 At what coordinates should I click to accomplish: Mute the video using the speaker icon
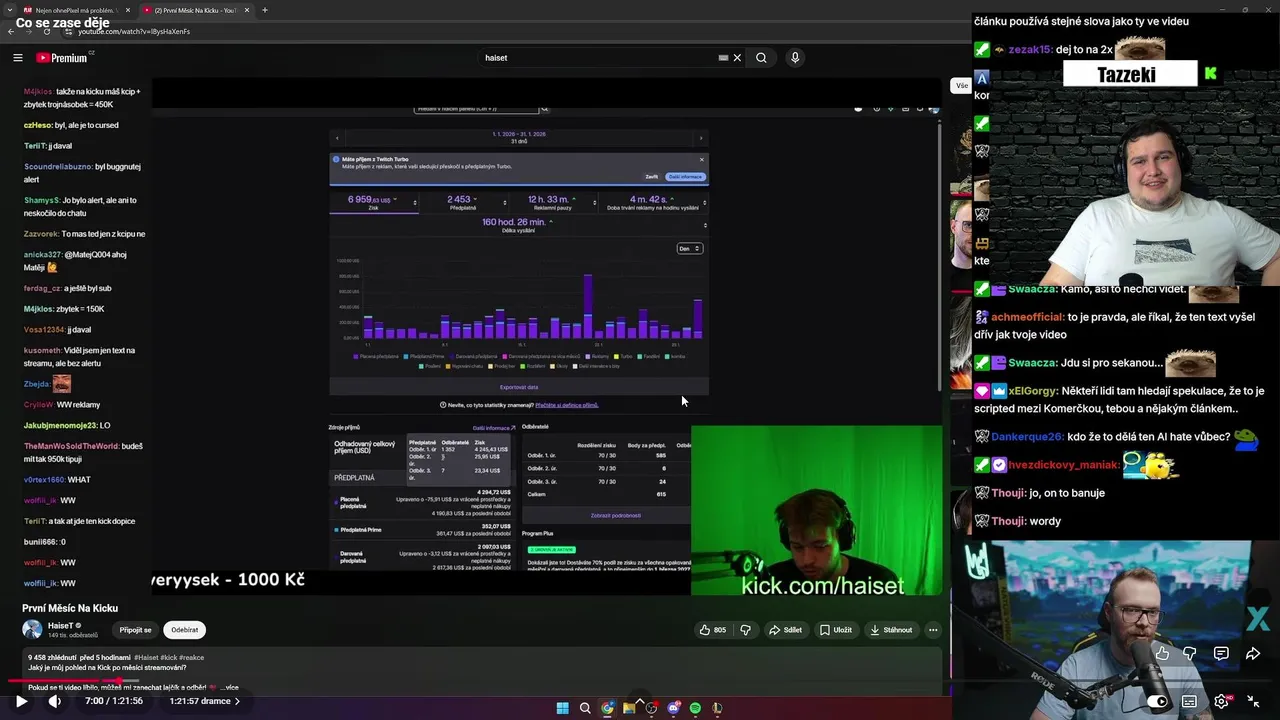55,701
